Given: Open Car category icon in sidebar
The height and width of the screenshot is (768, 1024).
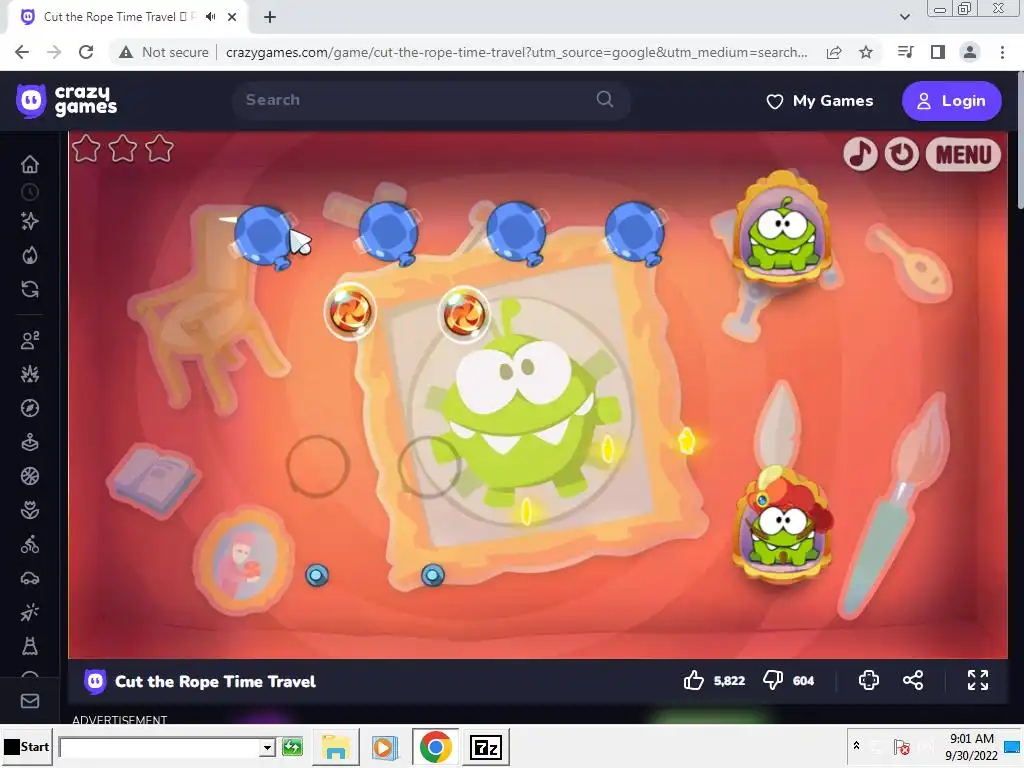Looking at the screenshot, I should tap(30, 578).
